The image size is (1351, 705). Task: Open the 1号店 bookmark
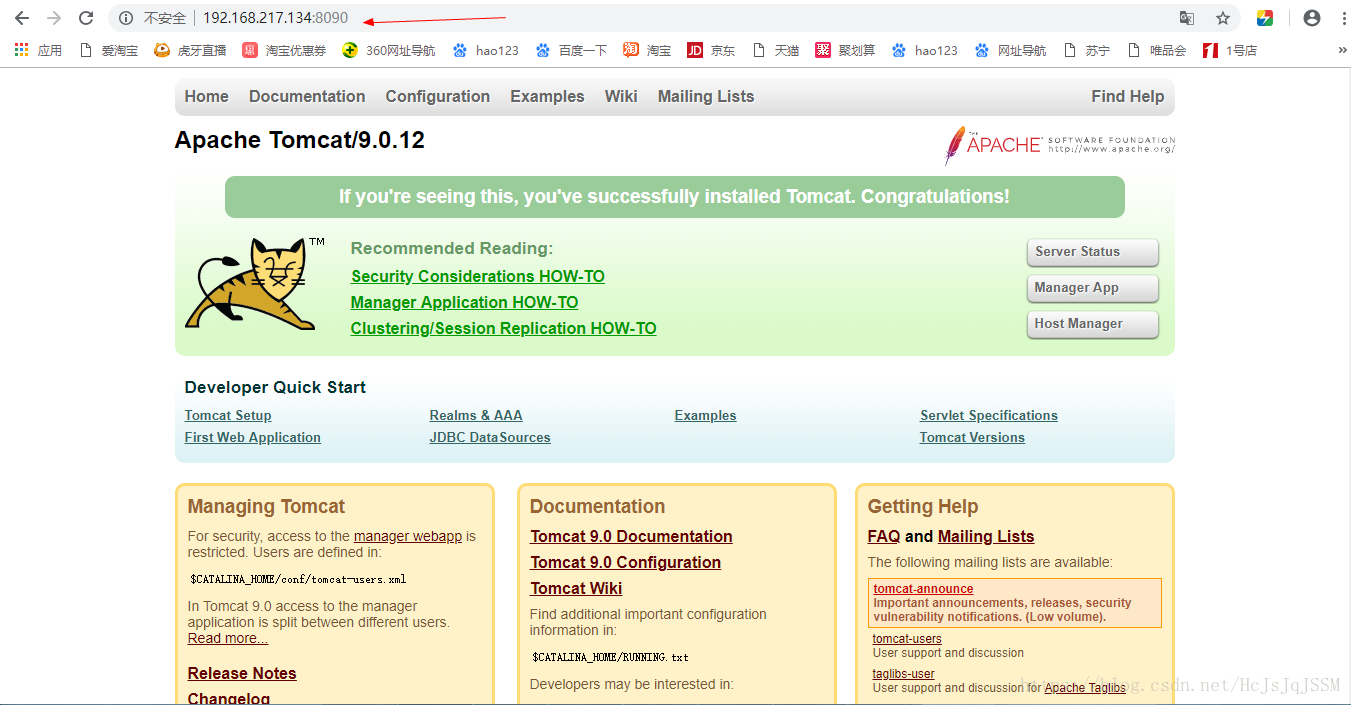1230,50
